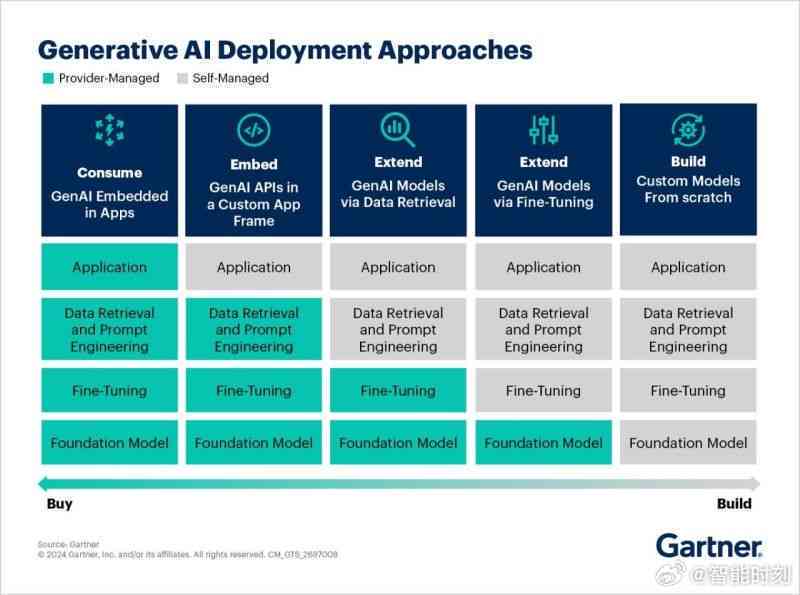This screenshot has width=800, height=595.
Task: Click the 2024 Gartner copyright line
Action: pyautogui.click(x=188, y=554)
